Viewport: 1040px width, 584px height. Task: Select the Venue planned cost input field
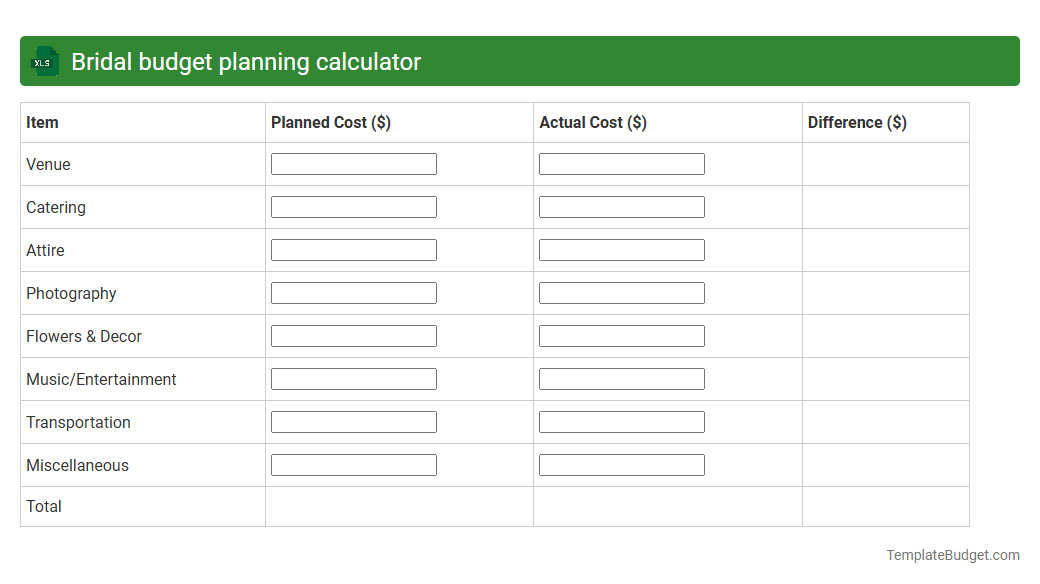pos(353,163)
